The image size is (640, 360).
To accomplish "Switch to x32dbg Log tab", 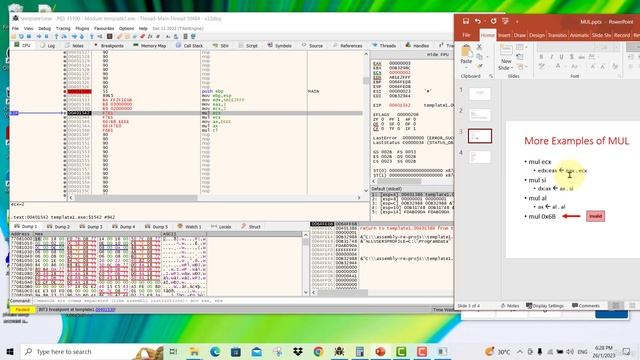I will [47, 46].
